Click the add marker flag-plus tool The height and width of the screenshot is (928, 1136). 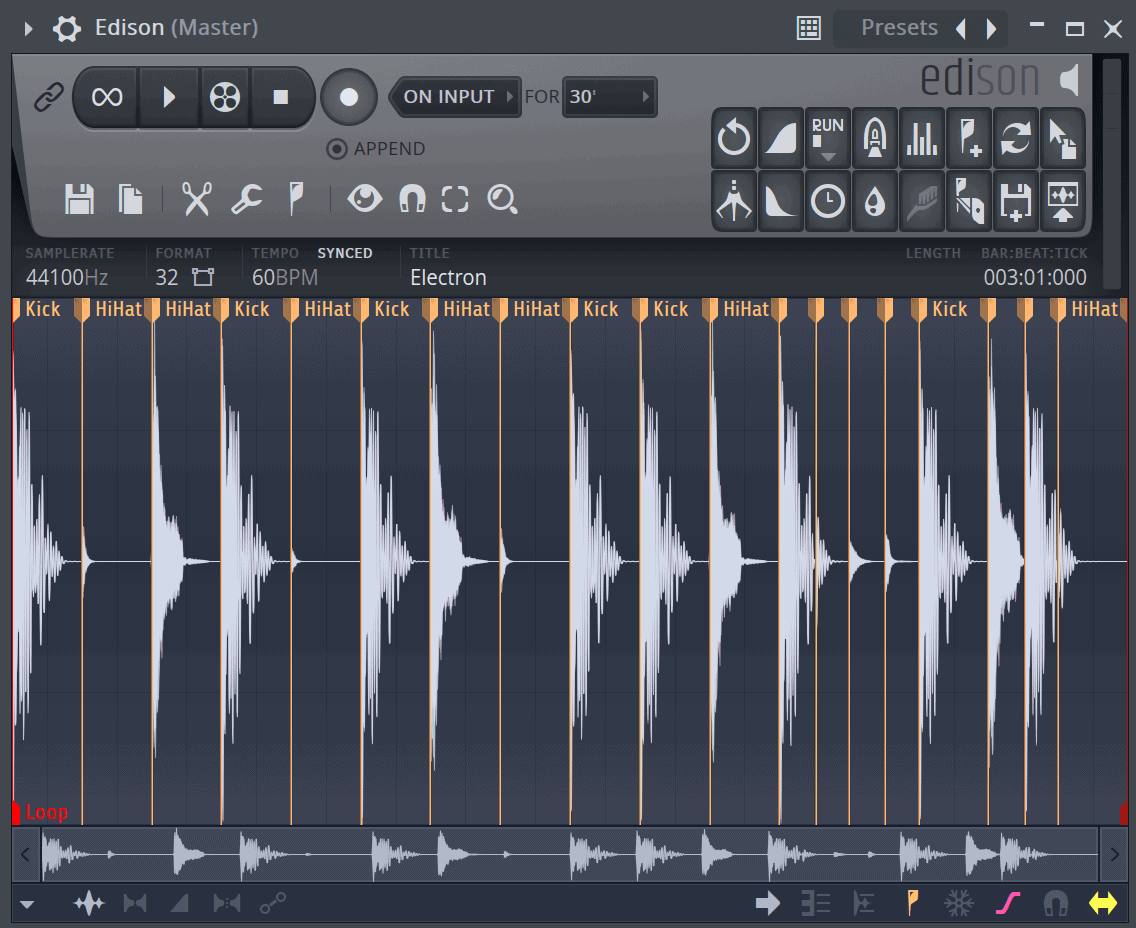click(969, 138)
